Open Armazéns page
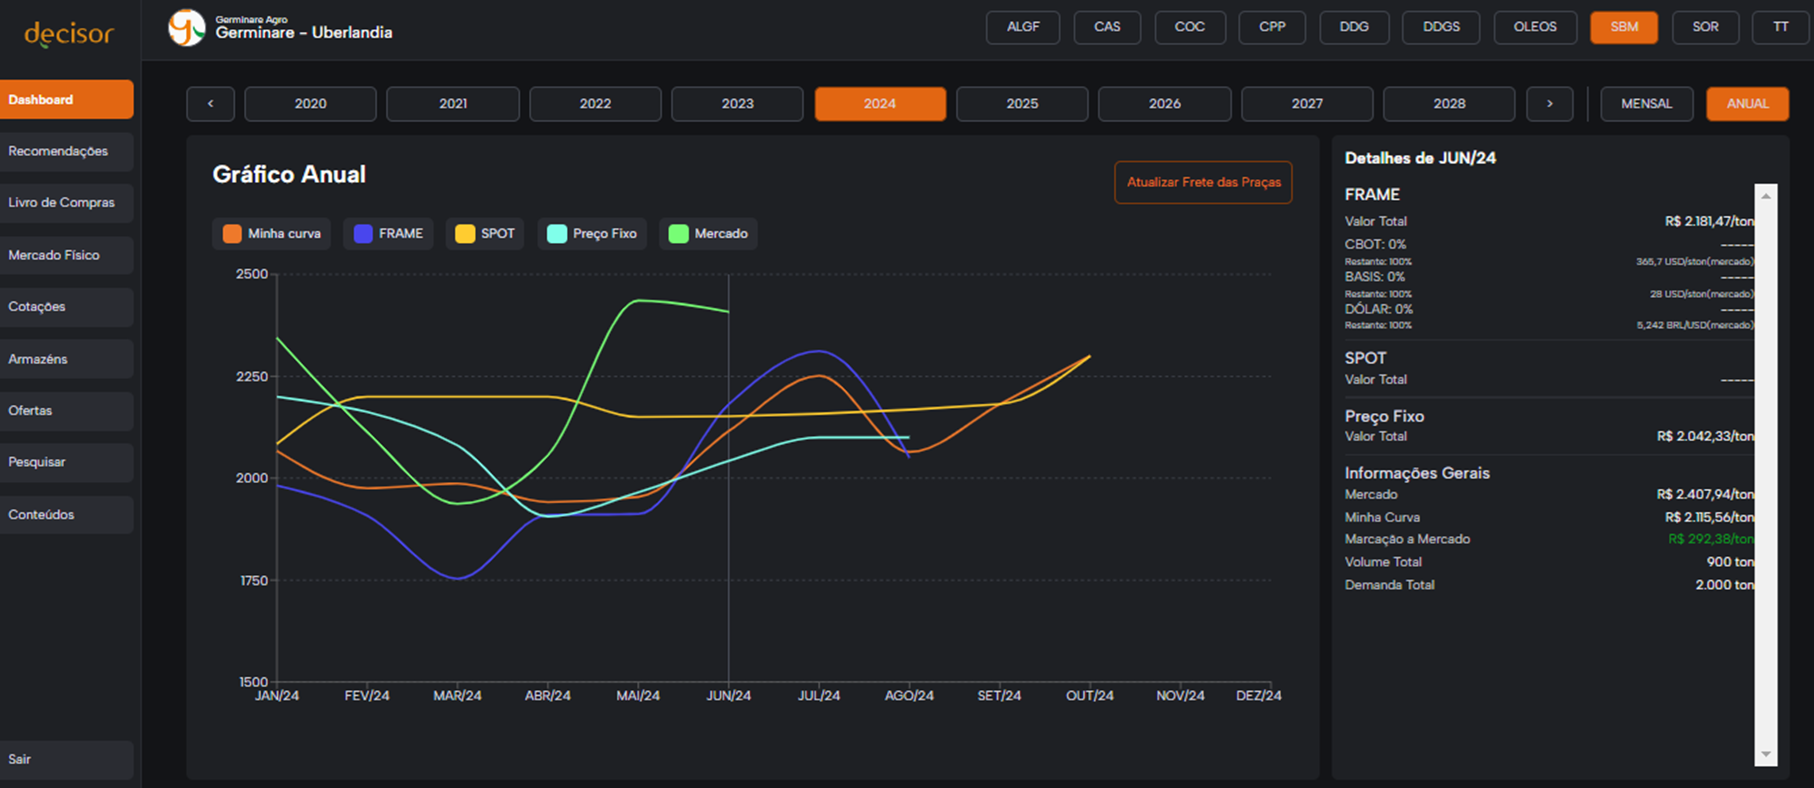 66,359
